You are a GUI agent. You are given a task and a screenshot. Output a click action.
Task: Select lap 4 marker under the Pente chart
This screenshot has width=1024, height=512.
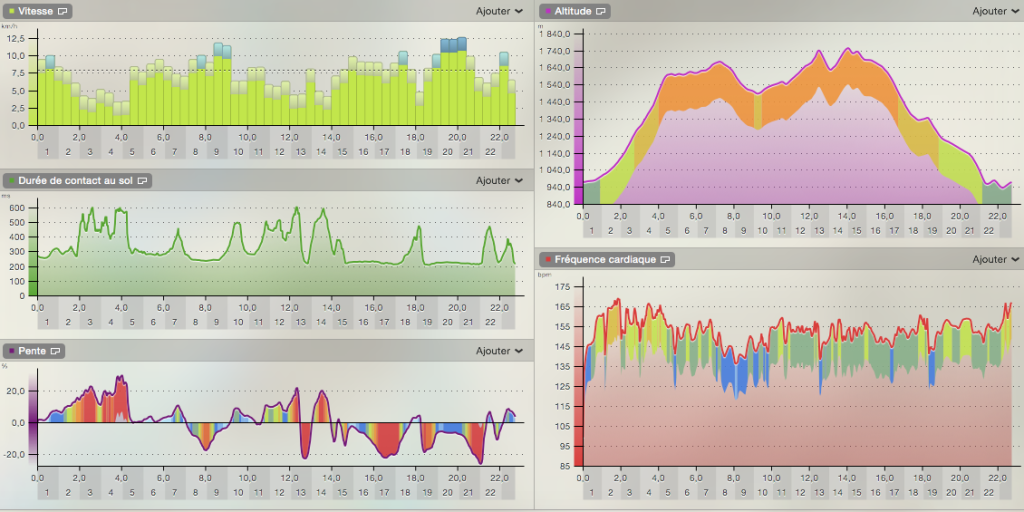click(110, 492)
